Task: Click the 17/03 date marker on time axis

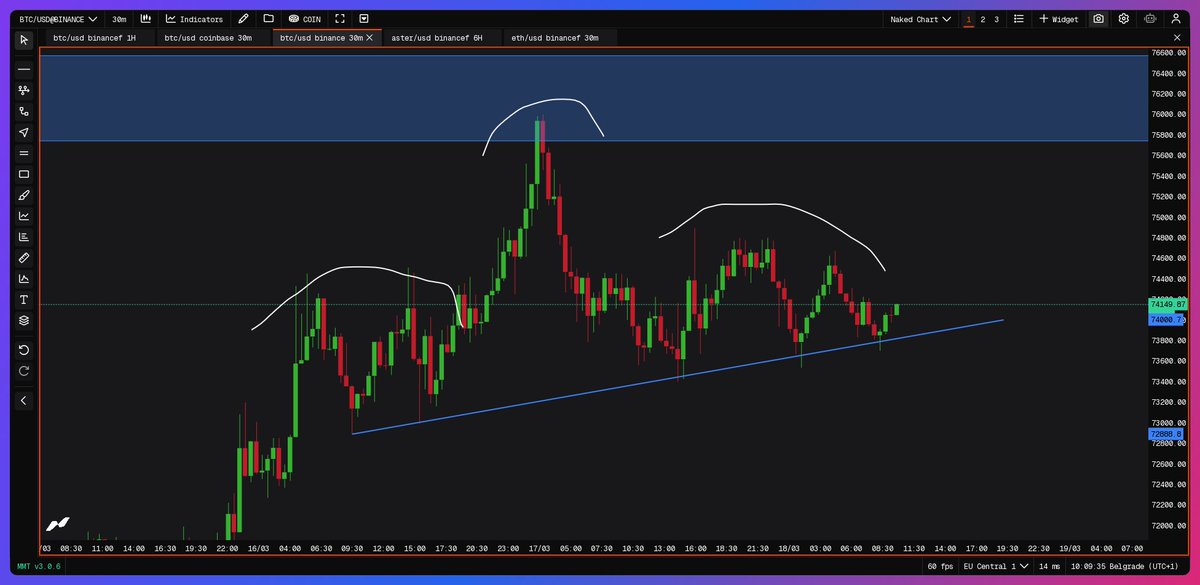Action: tap(540, 548)
